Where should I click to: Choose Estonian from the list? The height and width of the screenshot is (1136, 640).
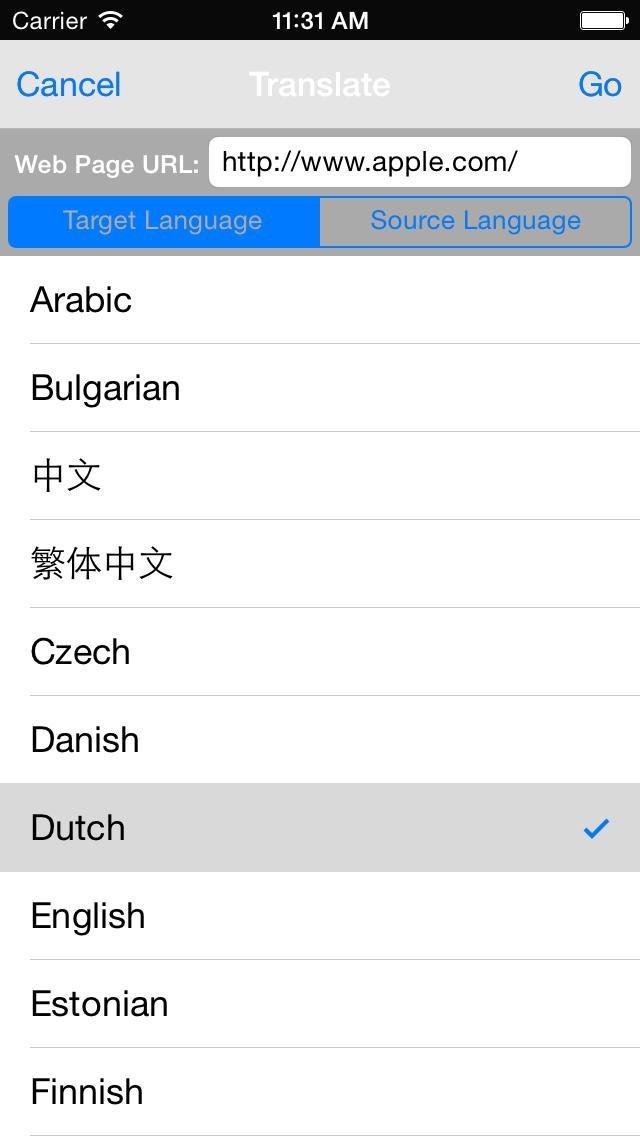320,1004
